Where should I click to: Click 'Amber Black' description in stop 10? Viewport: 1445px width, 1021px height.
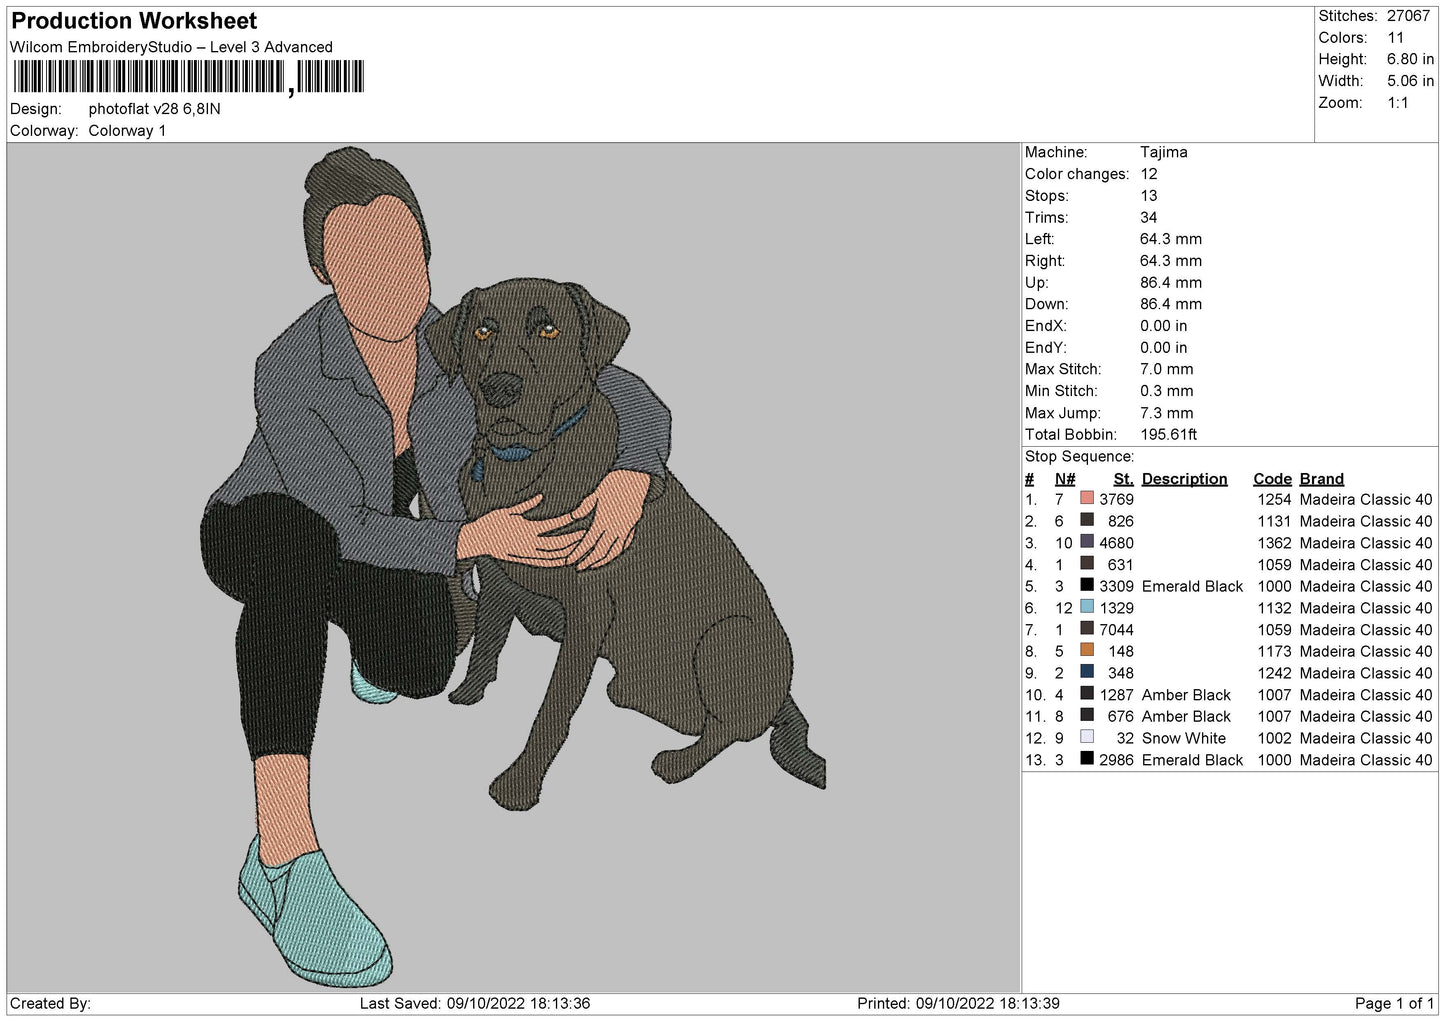coord(1186,695)
